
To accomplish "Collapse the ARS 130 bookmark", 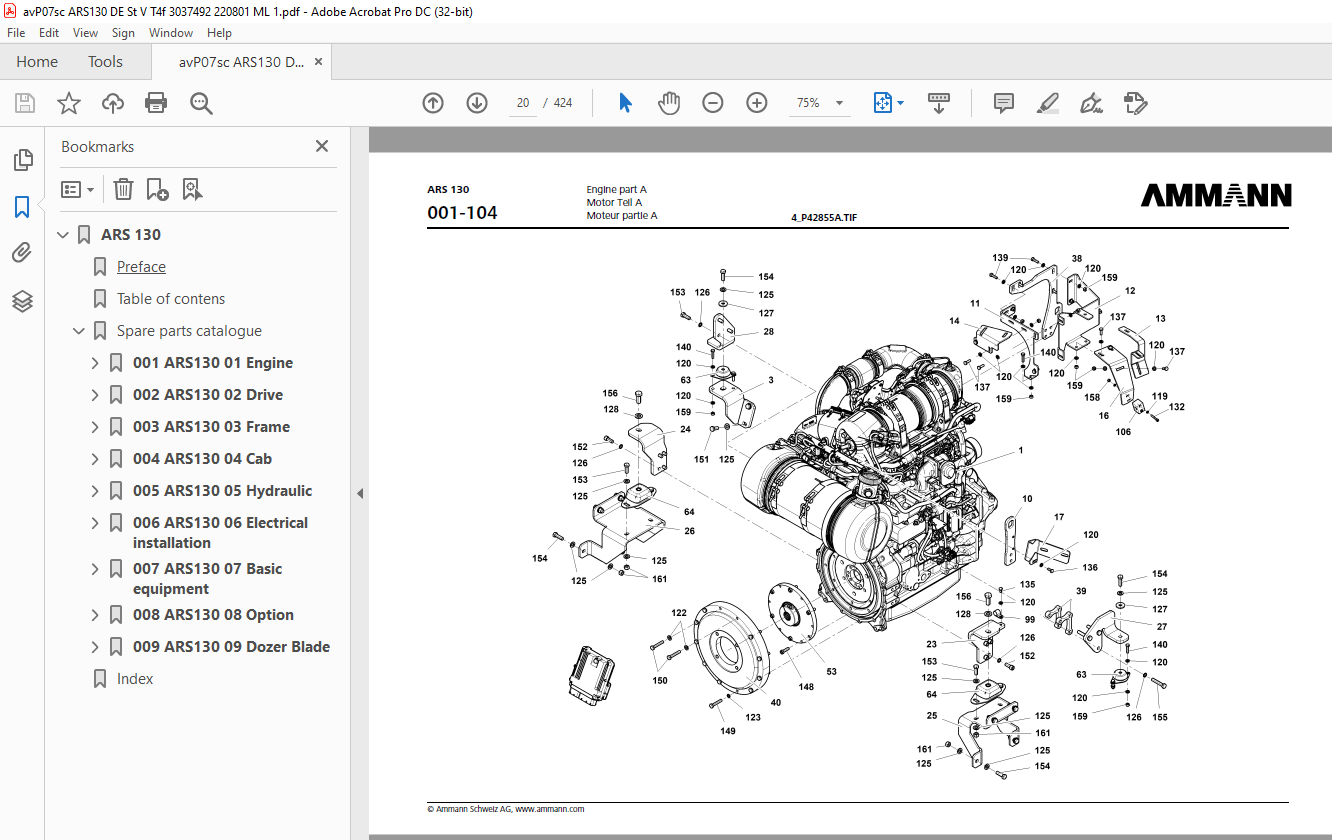I will [x=63, y=235].
